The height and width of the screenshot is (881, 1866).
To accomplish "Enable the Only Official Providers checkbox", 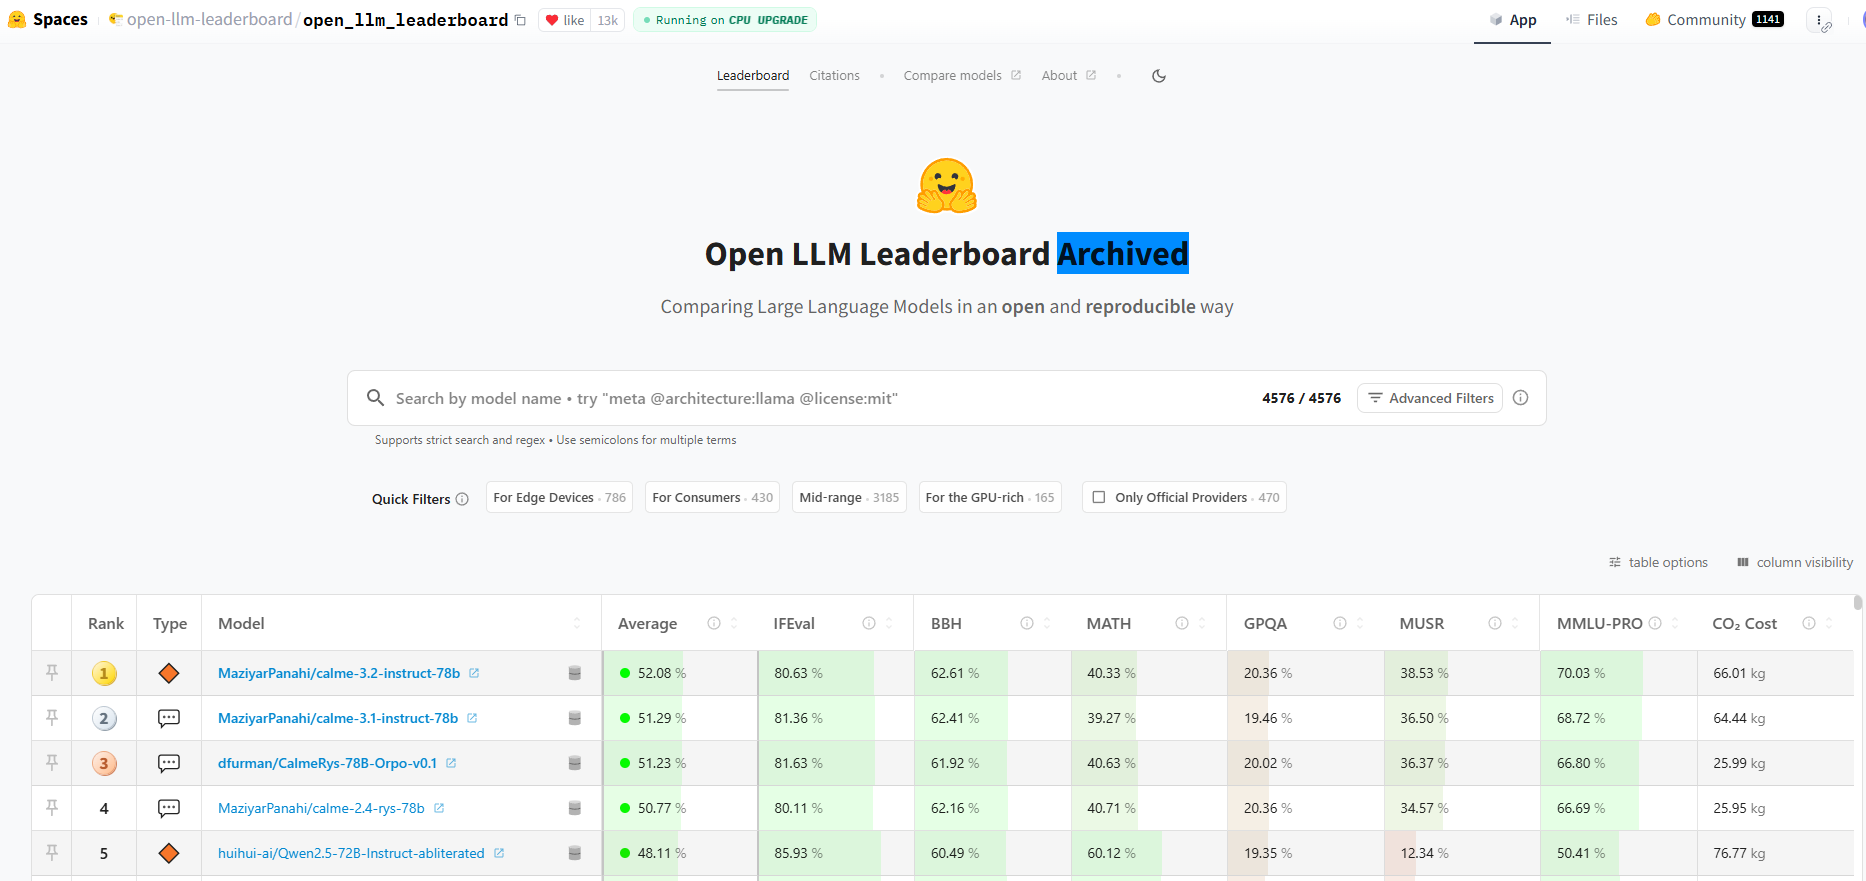I will (1099, 497).
